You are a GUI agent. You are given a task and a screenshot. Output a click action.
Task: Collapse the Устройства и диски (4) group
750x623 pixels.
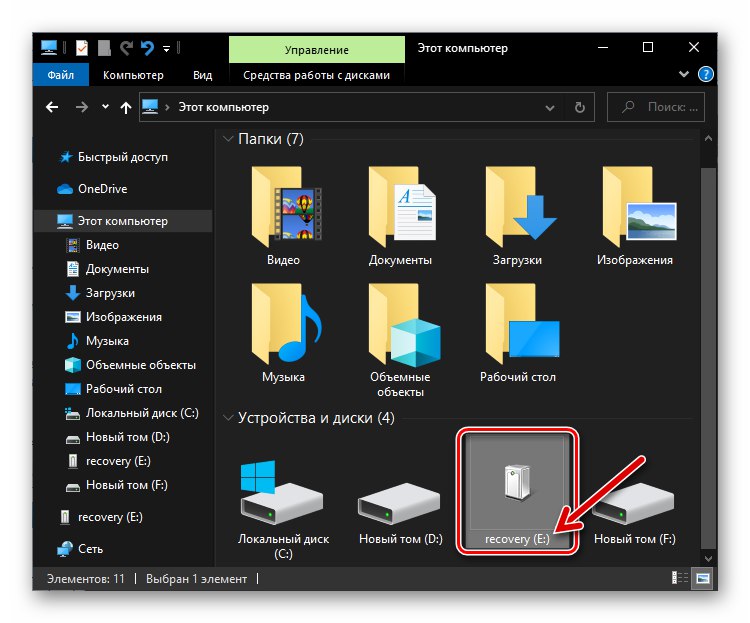(228, 417)
